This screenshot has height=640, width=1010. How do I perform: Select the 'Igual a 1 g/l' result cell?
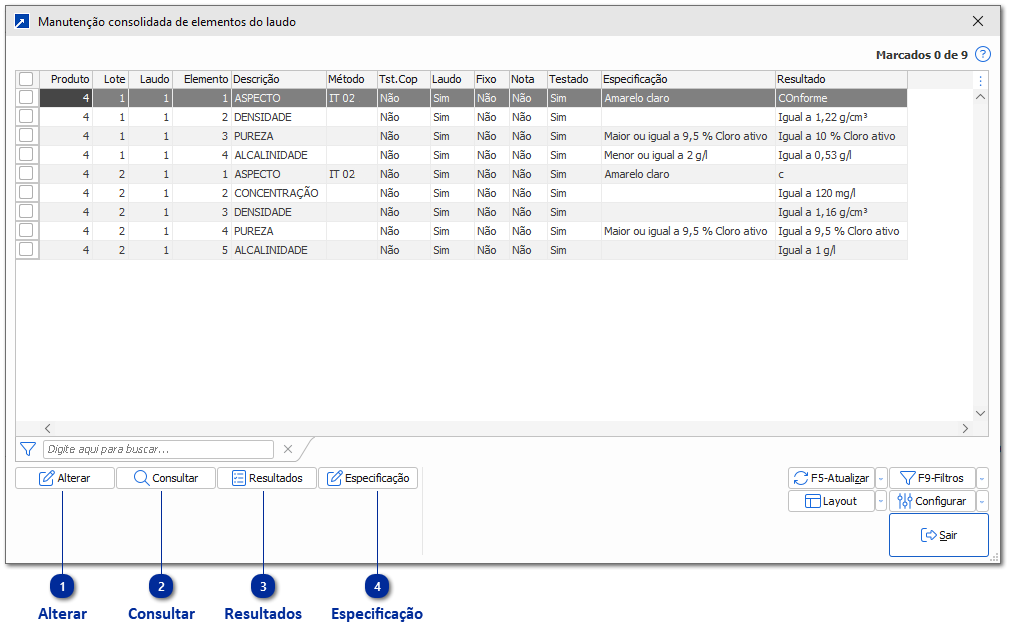coord(841,250)
